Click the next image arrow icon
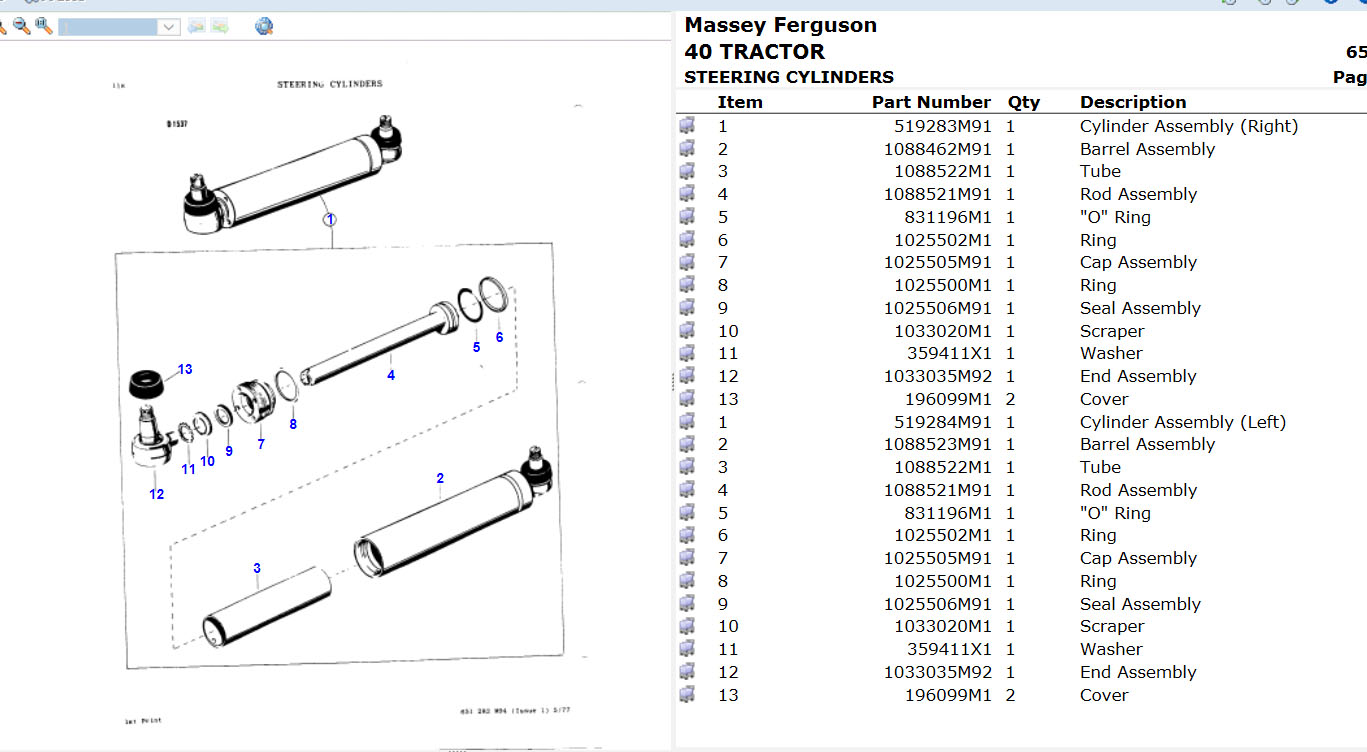1367x752 pixels. click(x=220, y=27)
